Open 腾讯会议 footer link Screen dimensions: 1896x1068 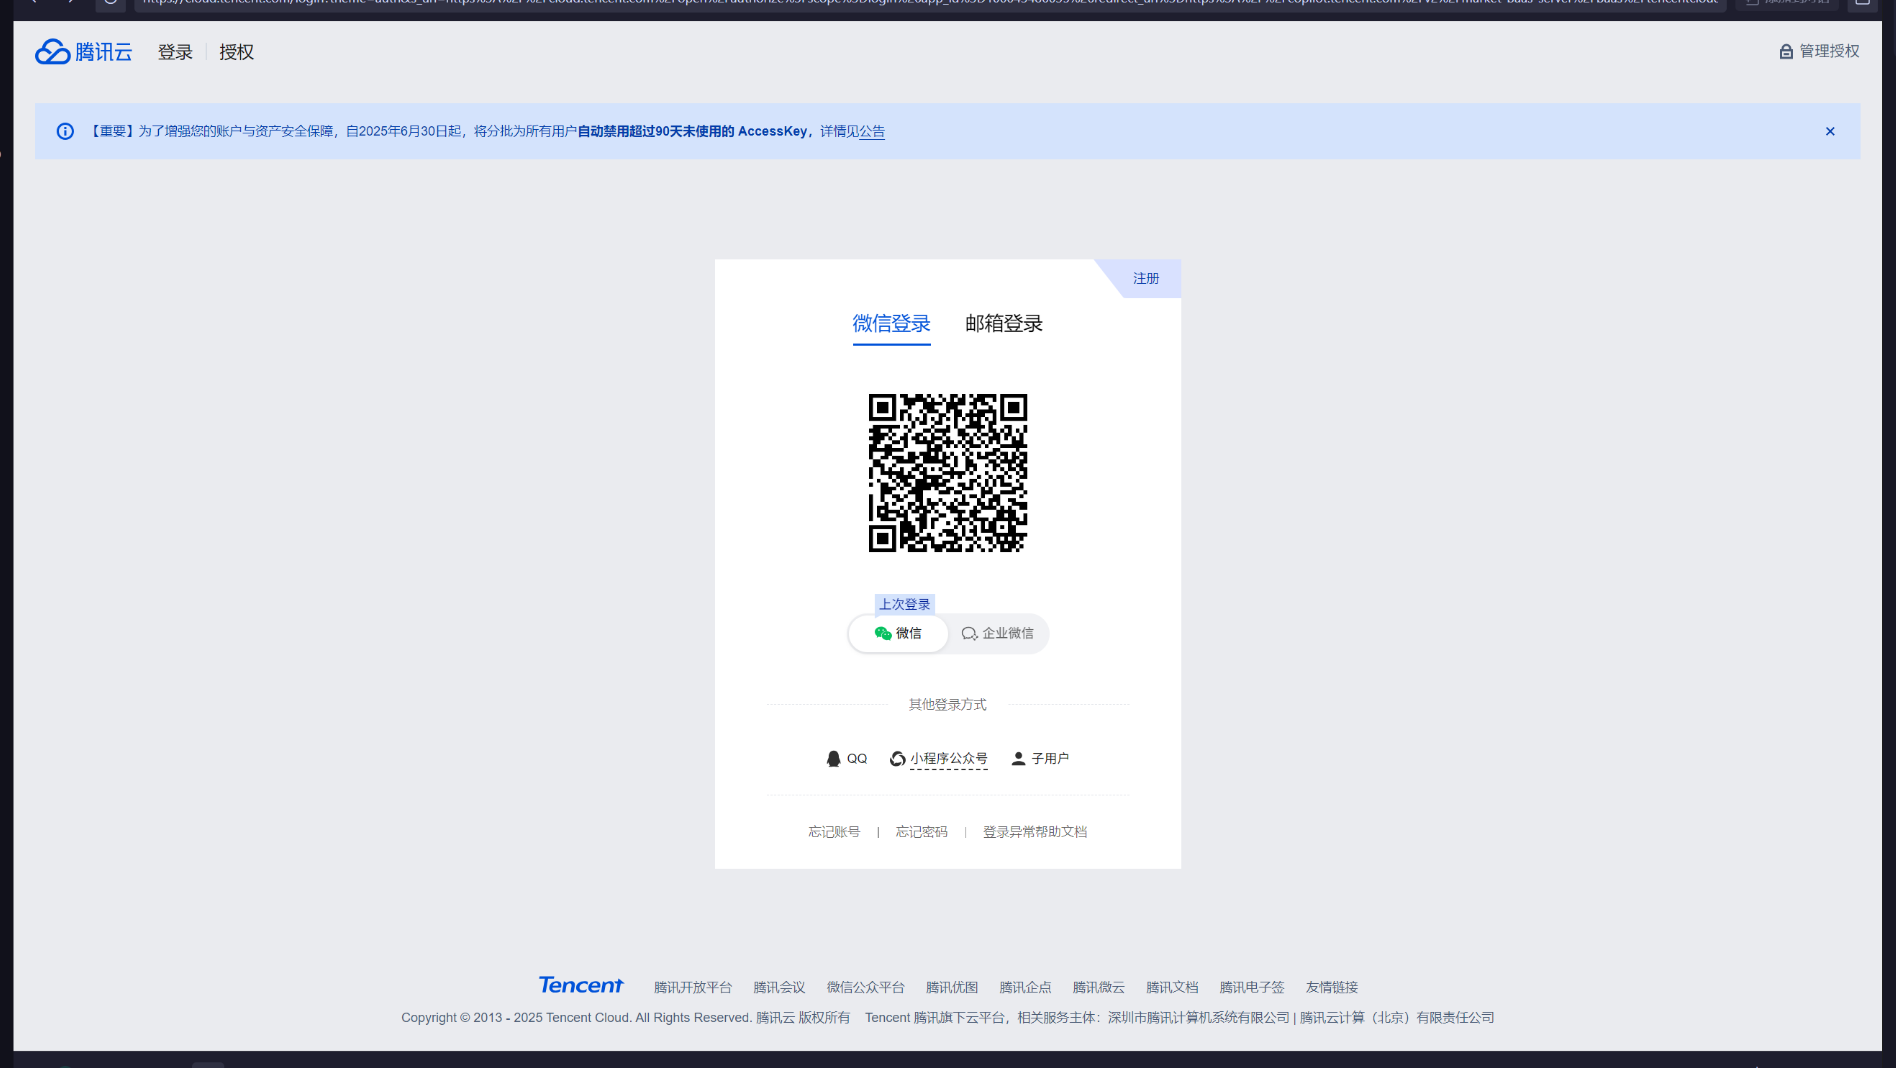tap(779, 988)
